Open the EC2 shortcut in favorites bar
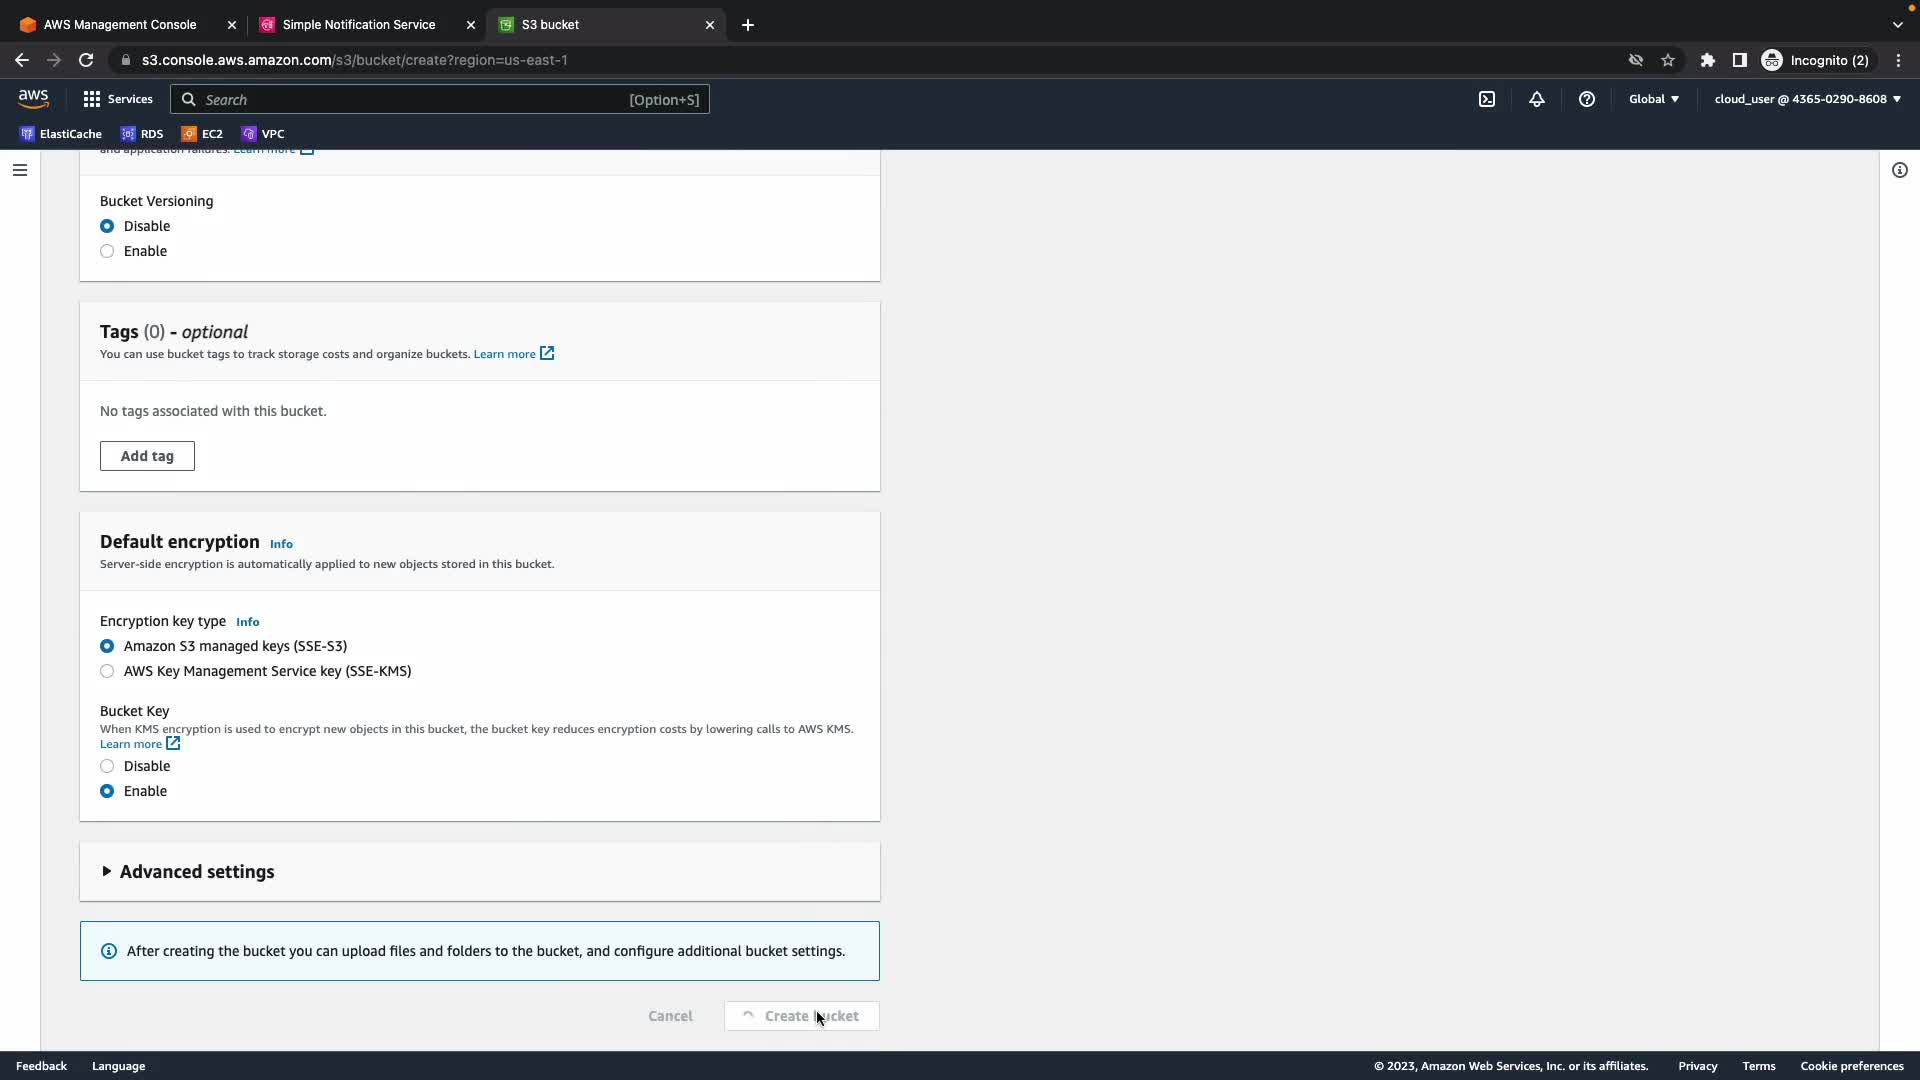This screenshot has height=1080, width=1920. coord(202,134)
